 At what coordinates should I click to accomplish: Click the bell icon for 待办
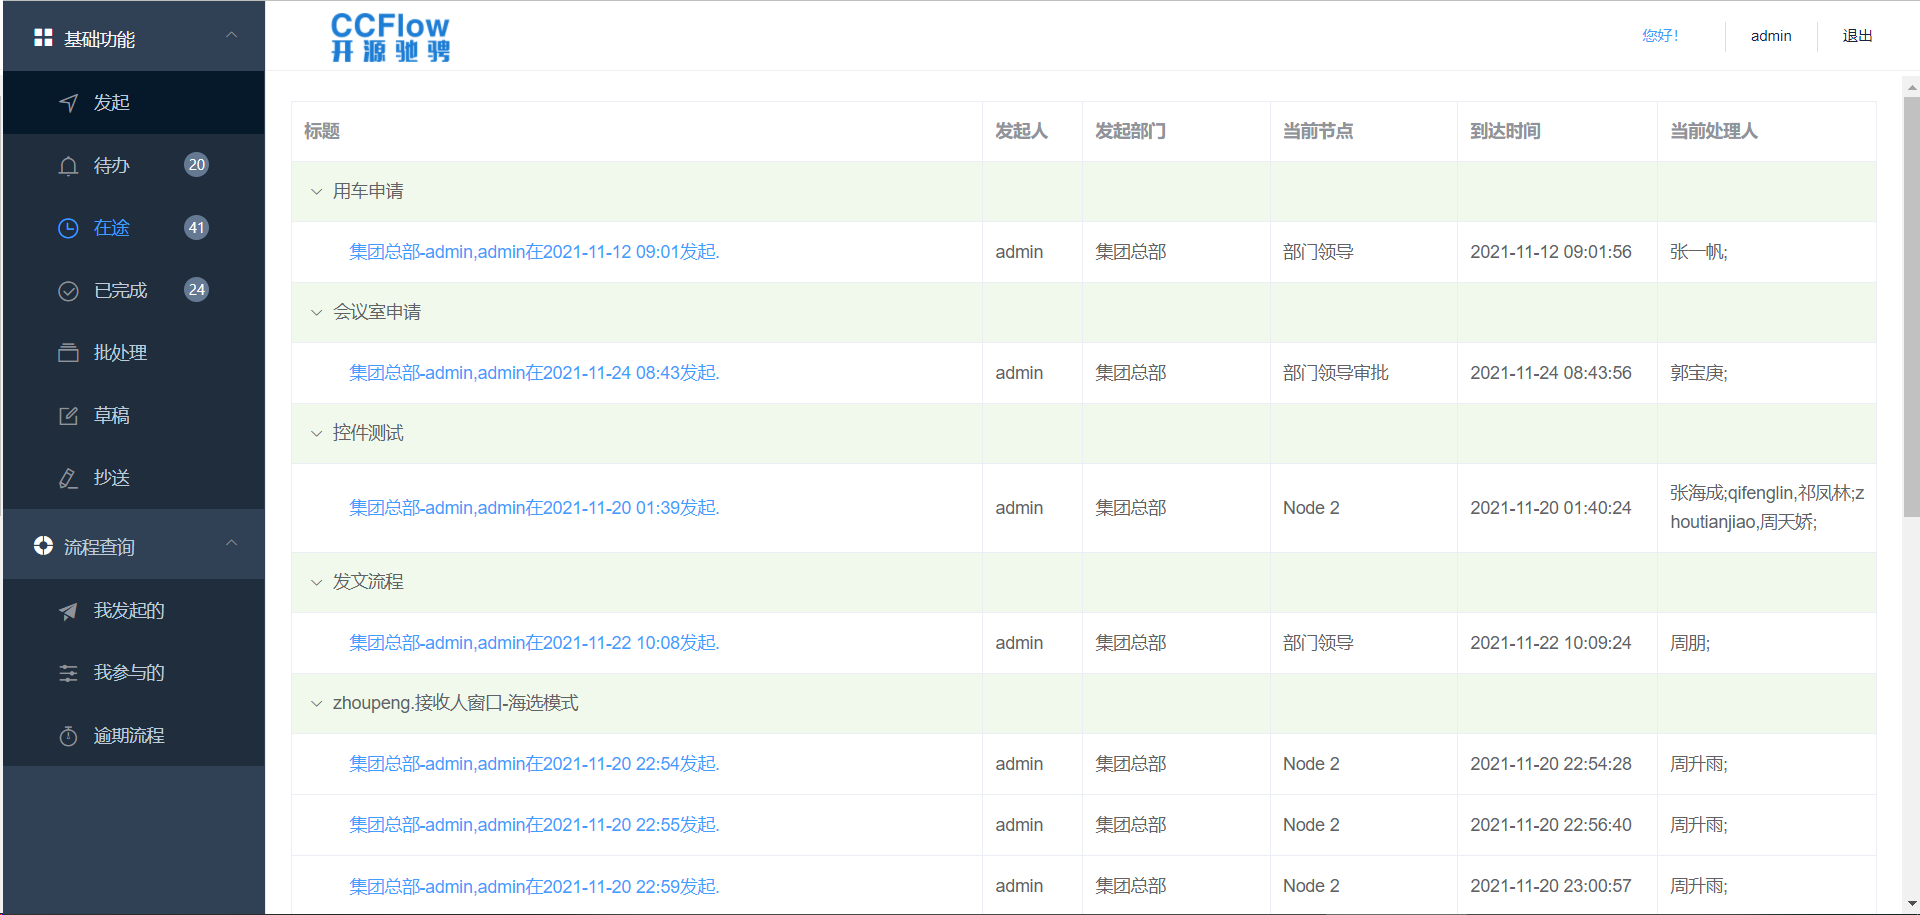pyautogui.click(x=68, y=166)
